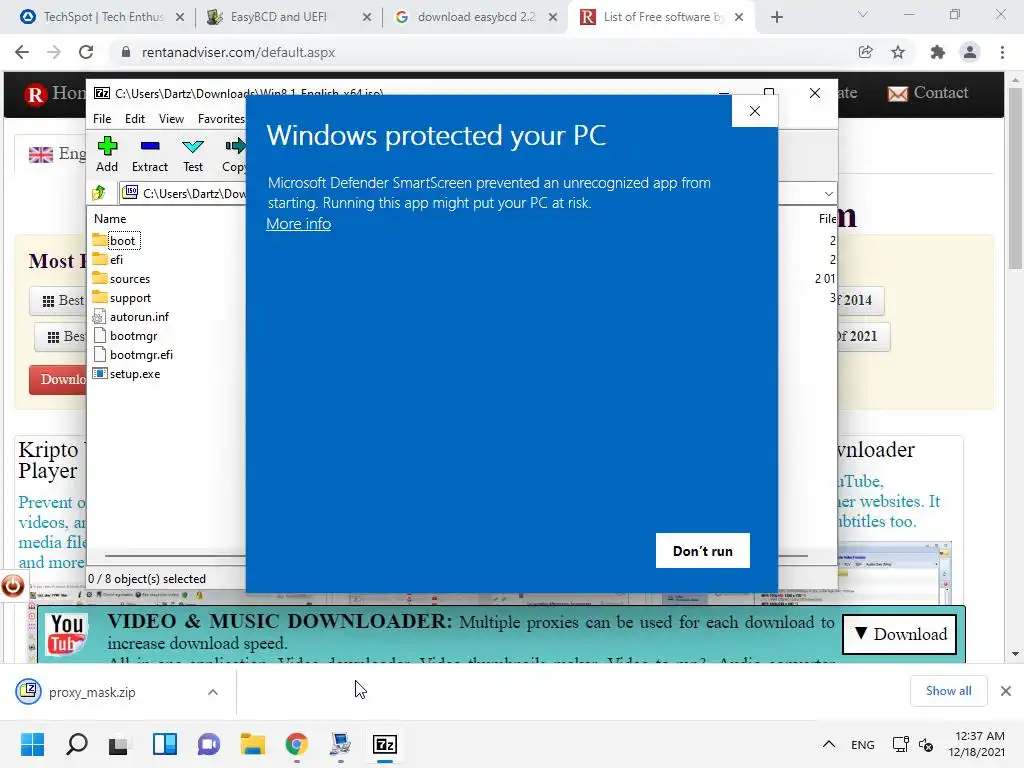Open File Explorer from the taskbar
The height and width of the screenshot is (768, 1024).
point(253,744)
